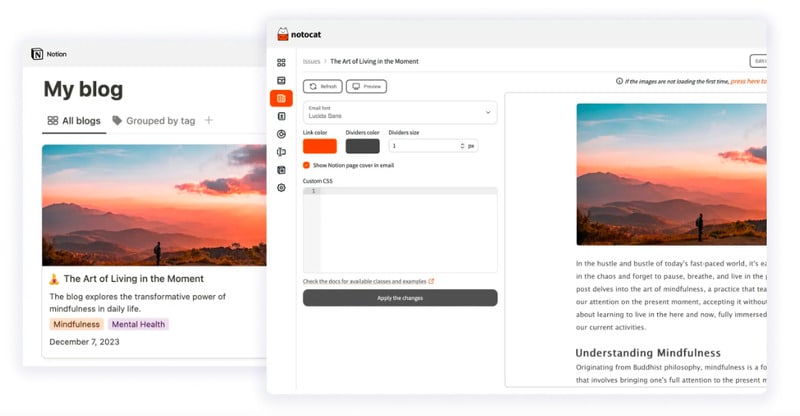800x416 pixels.
Task: Click the Notion logo icon
Action: [x=37, y=54]
